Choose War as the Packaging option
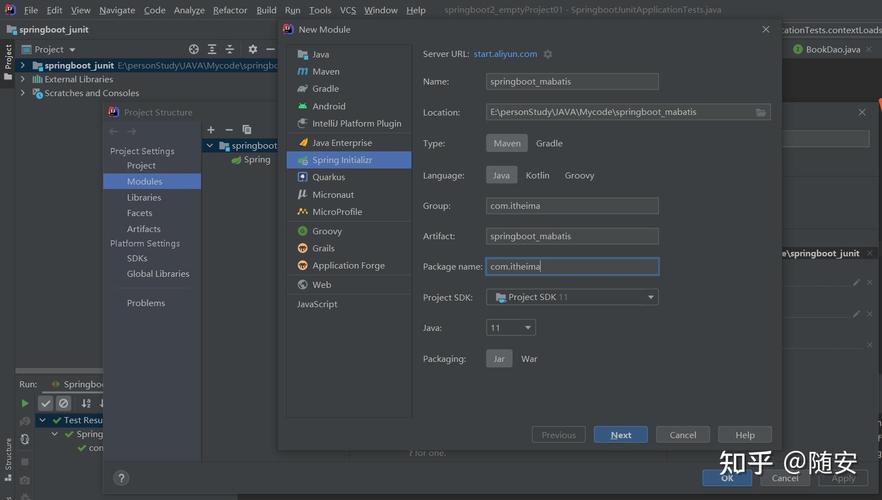 pos(529,359)
